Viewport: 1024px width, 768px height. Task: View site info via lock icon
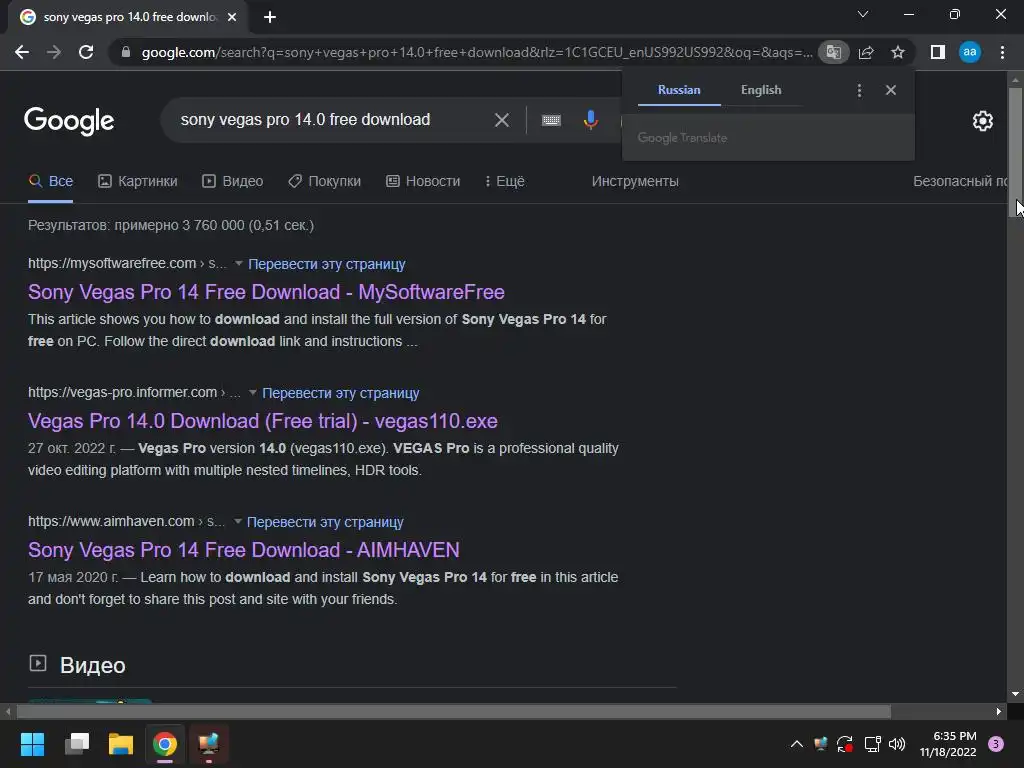(x=126, y=52)
